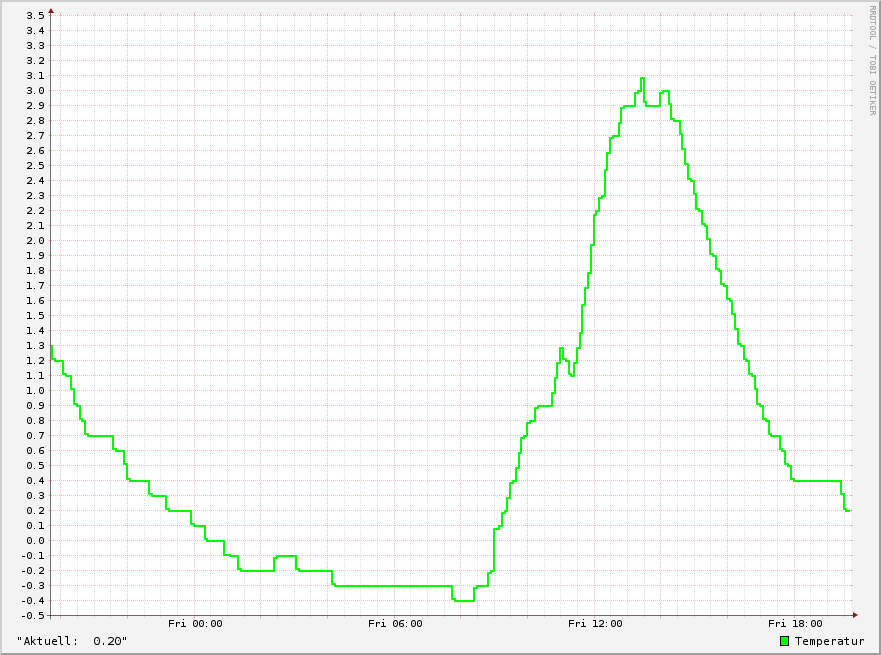Viewport: 881px width, 655px height.
Task: Click the curve's end point at 0.2
Action: click(x=847, y=511)
